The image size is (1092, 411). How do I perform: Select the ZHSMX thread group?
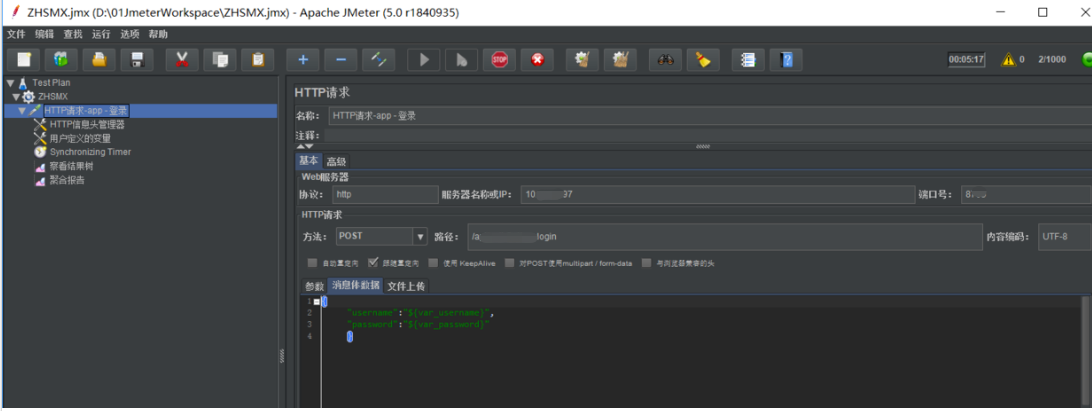pos(53,97)
